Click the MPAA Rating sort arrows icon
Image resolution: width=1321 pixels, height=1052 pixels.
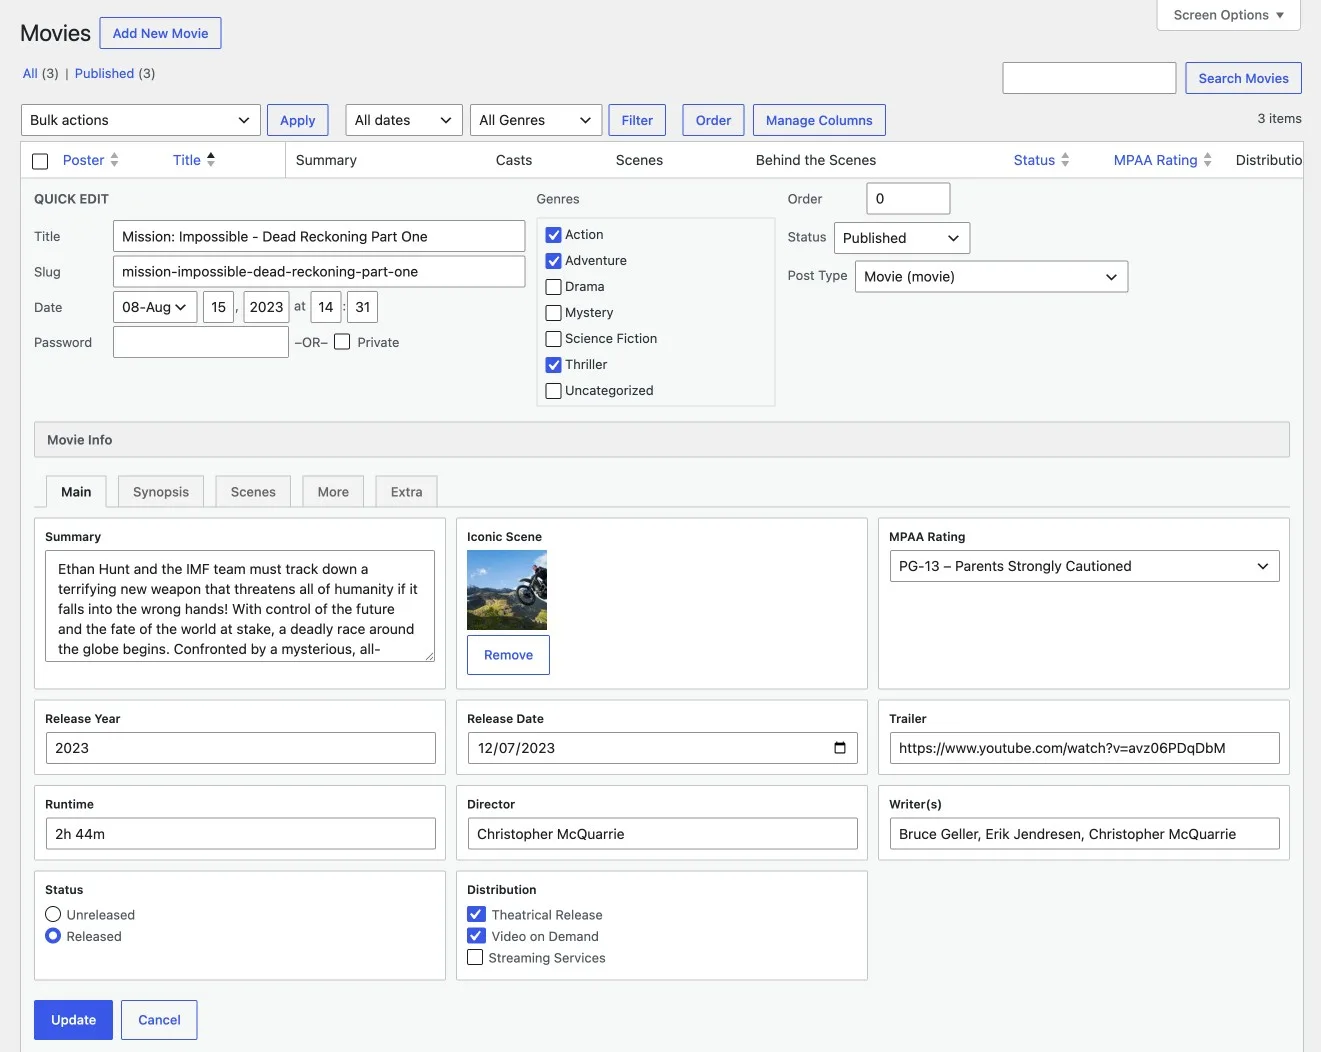[x=1208, y=160]
